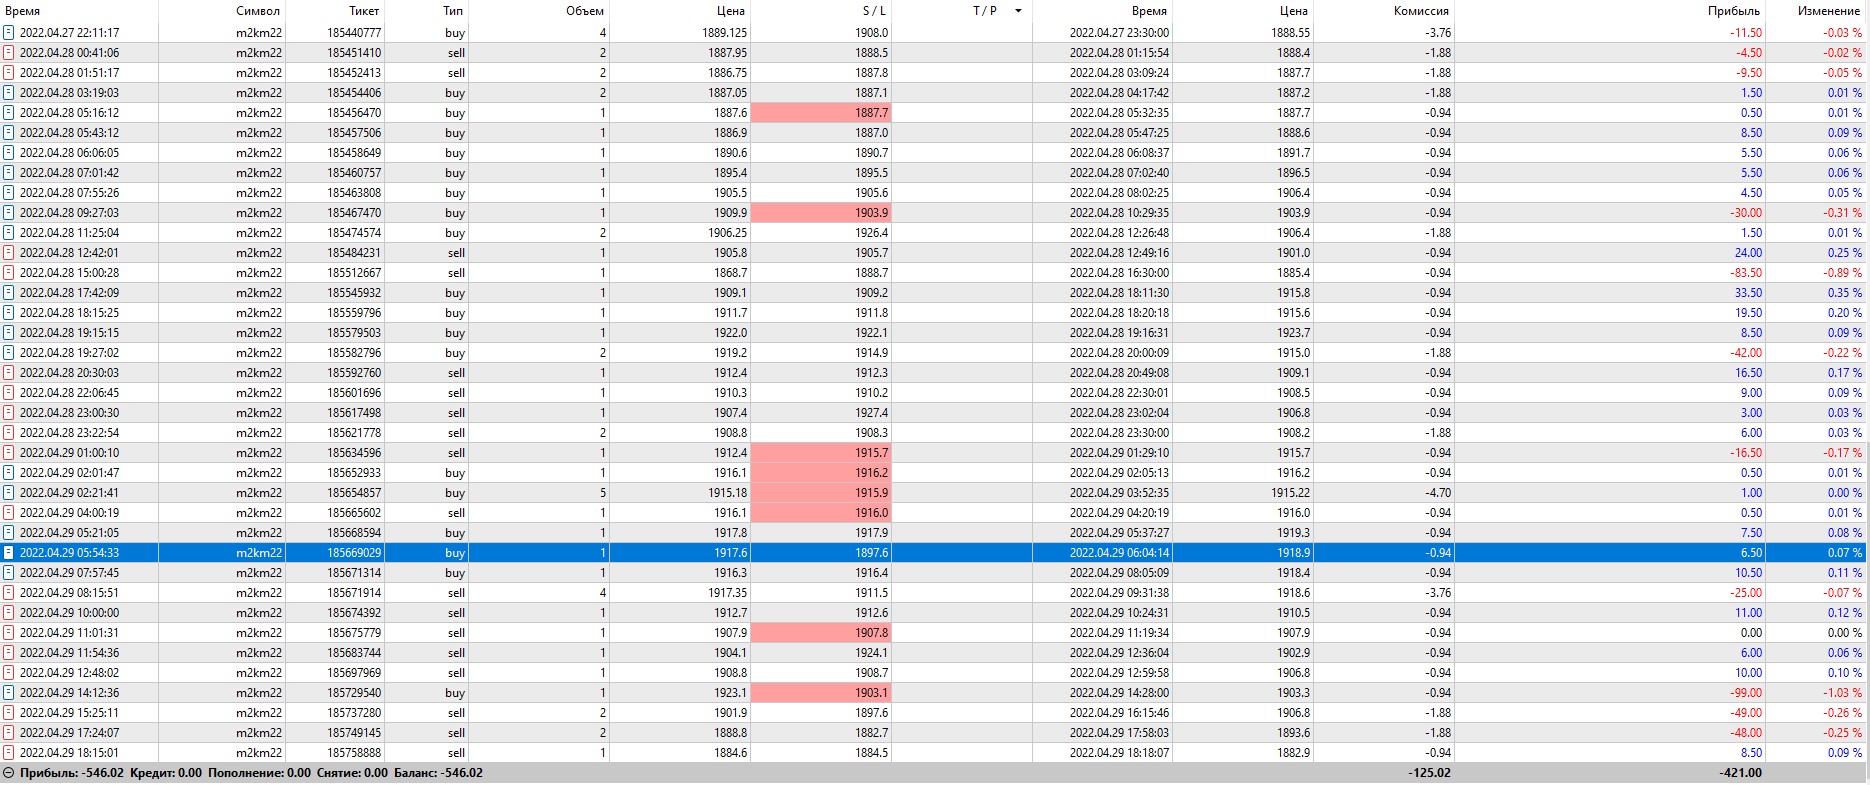Viewport: 1870px width, 785px height.
Task: Pick the order icon beside 2022.04.28 07:55:26
Action: [9, 193]
